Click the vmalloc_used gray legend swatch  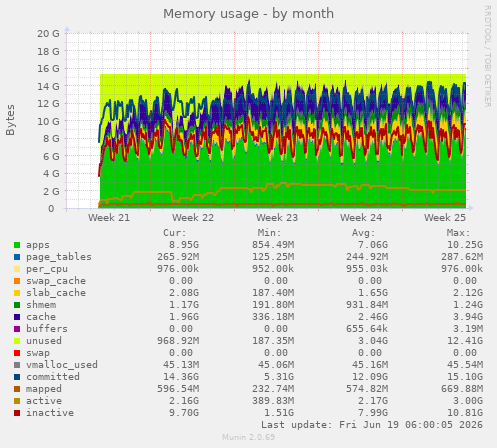(x=17, y=365)
